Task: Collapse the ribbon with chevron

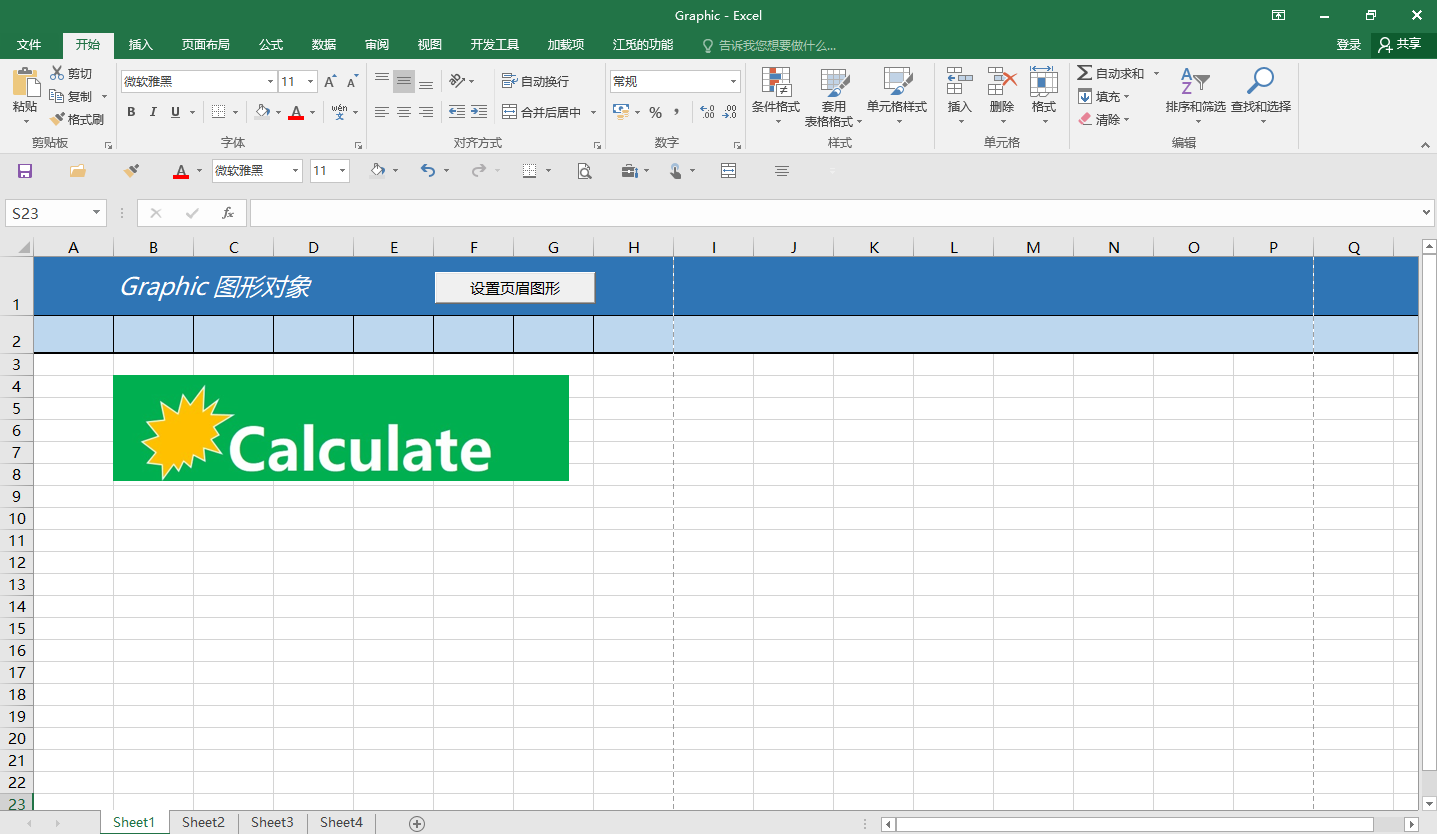Action: click(x=1426, y=146)
